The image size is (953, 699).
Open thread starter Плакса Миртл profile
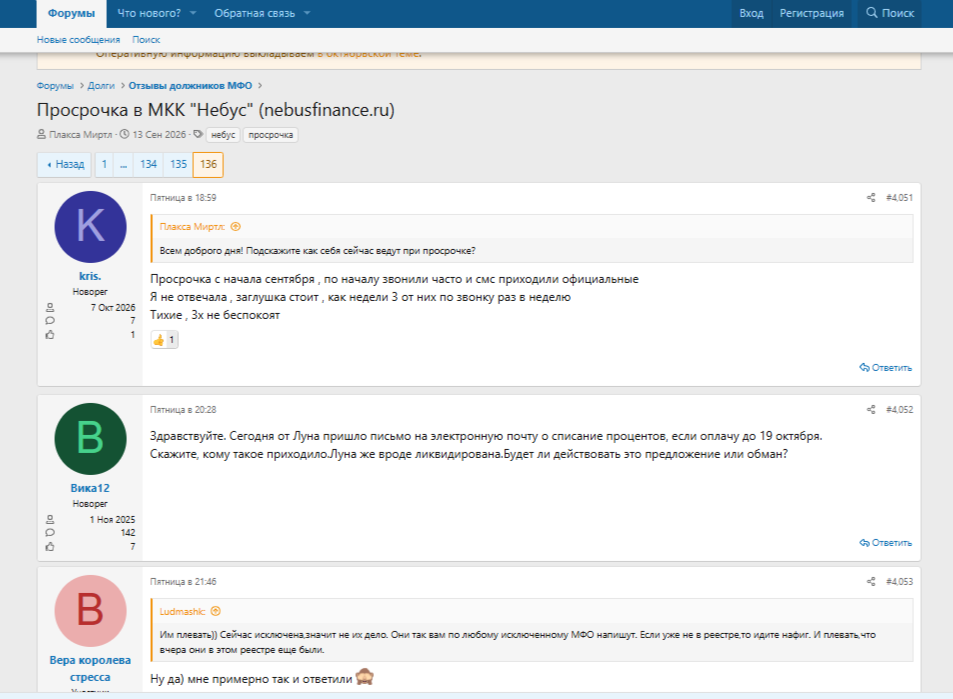click(81, 135)
